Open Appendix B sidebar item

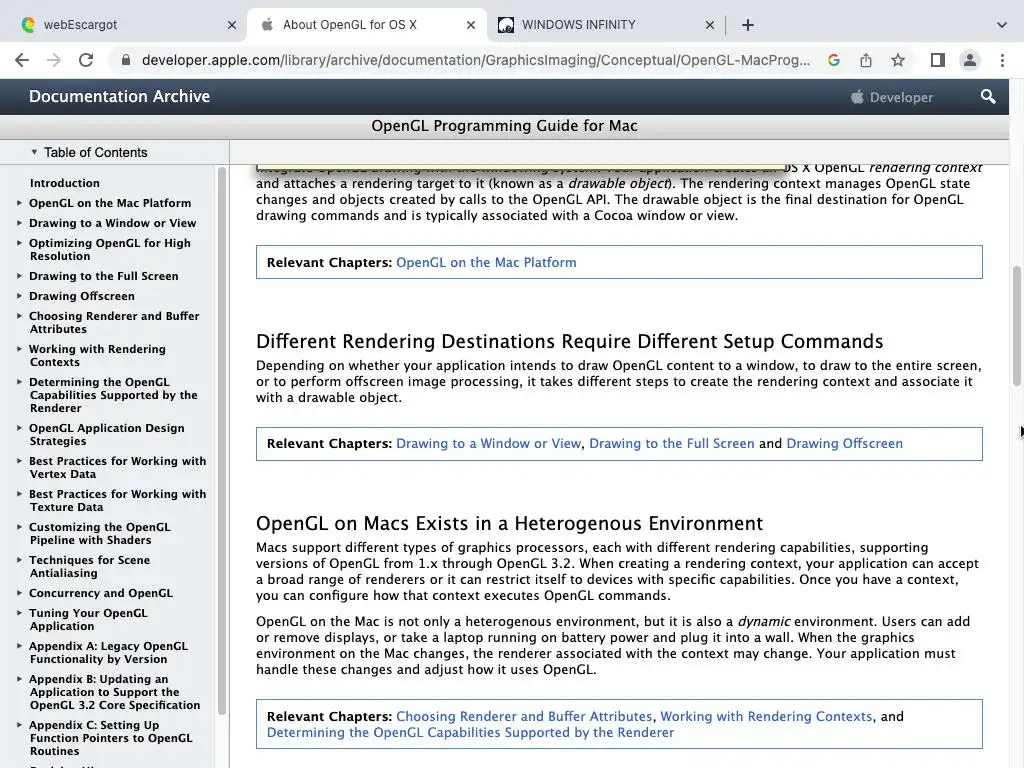click(114, 692)
